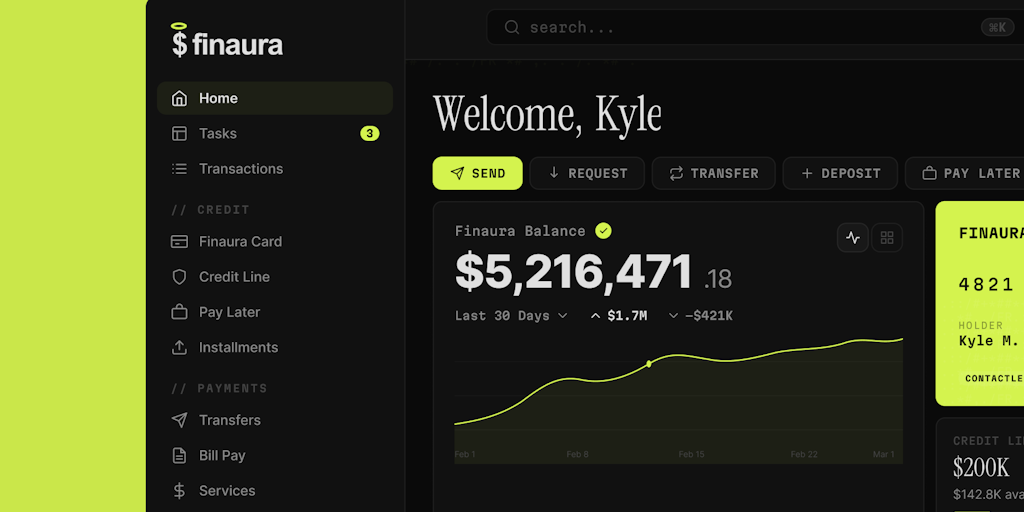Open the Installments page
This screenshot has width=1024, height=512.
pos(275,347)
